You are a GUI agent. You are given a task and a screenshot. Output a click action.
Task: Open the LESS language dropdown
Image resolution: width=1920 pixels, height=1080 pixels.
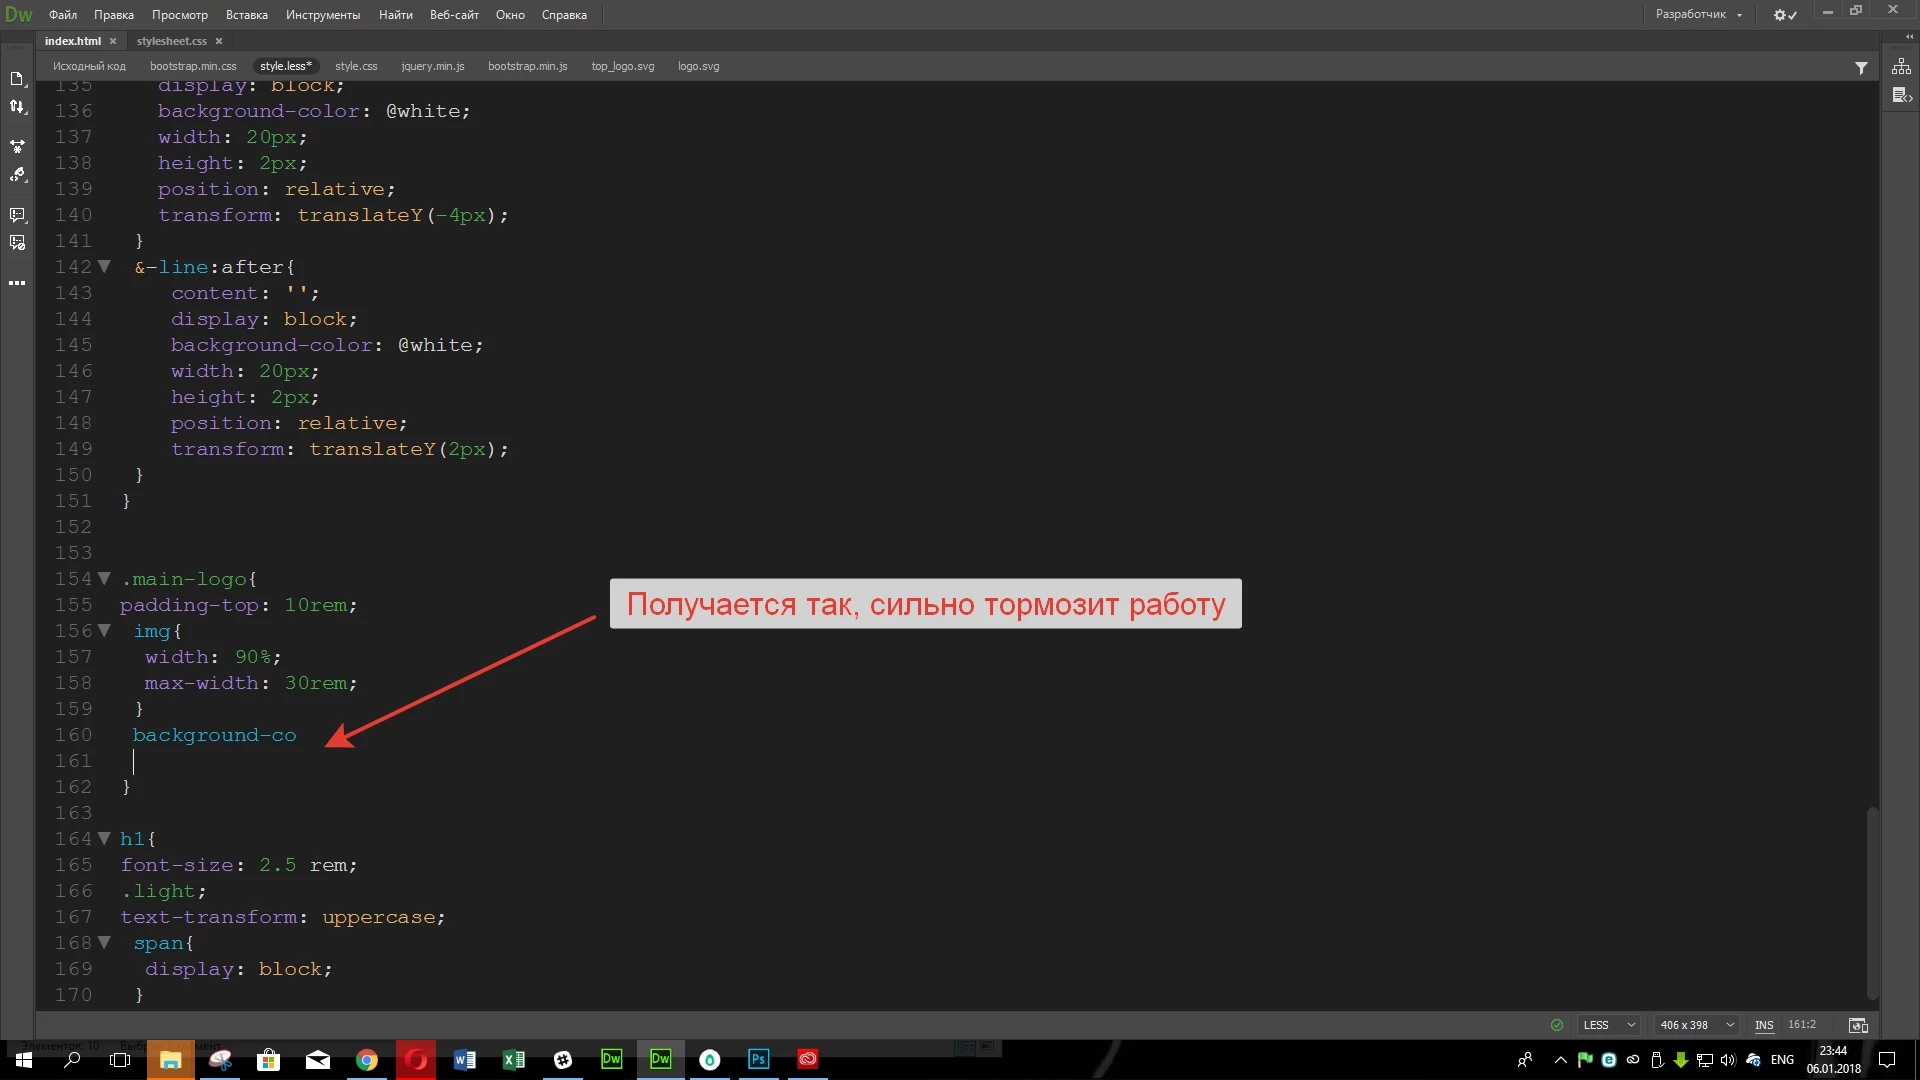pyautogui.click(x=1609, y=1025)
